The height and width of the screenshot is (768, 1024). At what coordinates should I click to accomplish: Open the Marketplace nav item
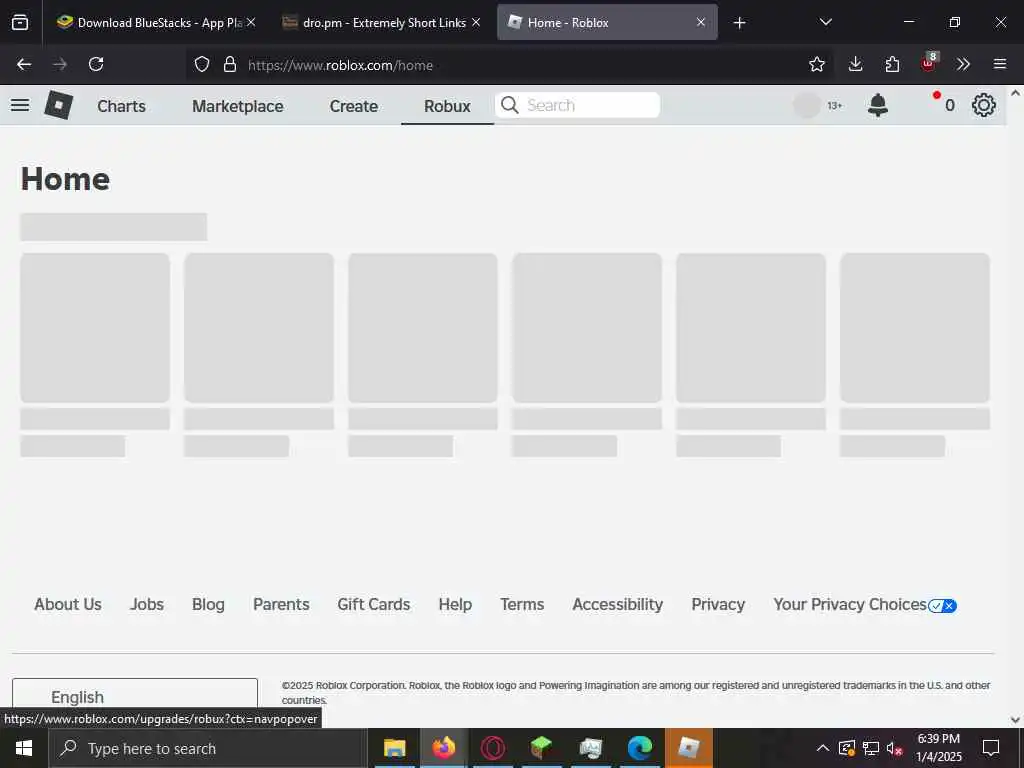(238, 106)
